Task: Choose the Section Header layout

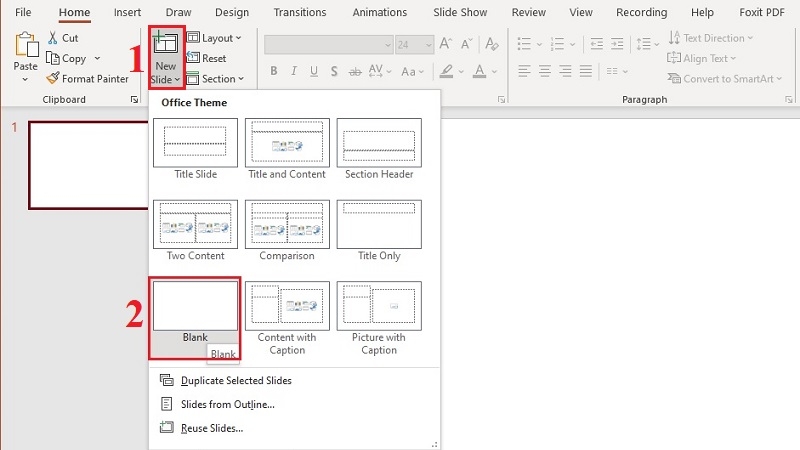Action: tap(379, 148)
